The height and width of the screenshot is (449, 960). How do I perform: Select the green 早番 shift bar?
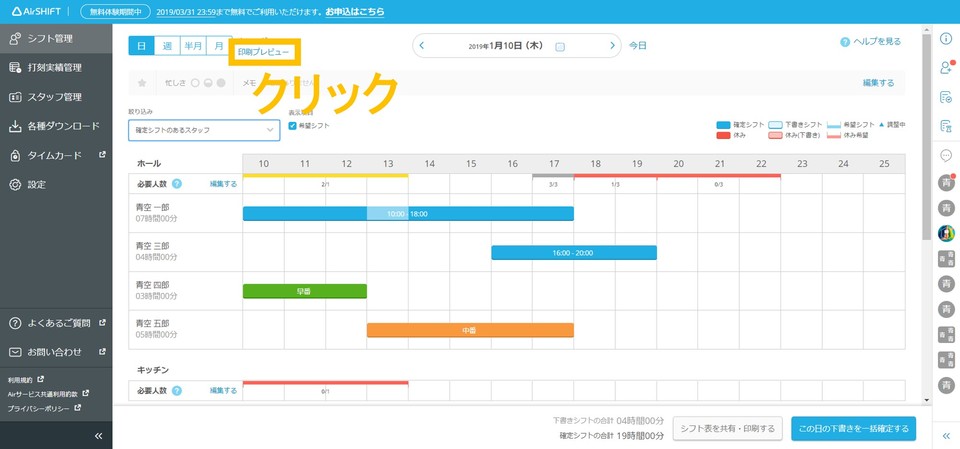pyautogui.click(x=305, y=292)
